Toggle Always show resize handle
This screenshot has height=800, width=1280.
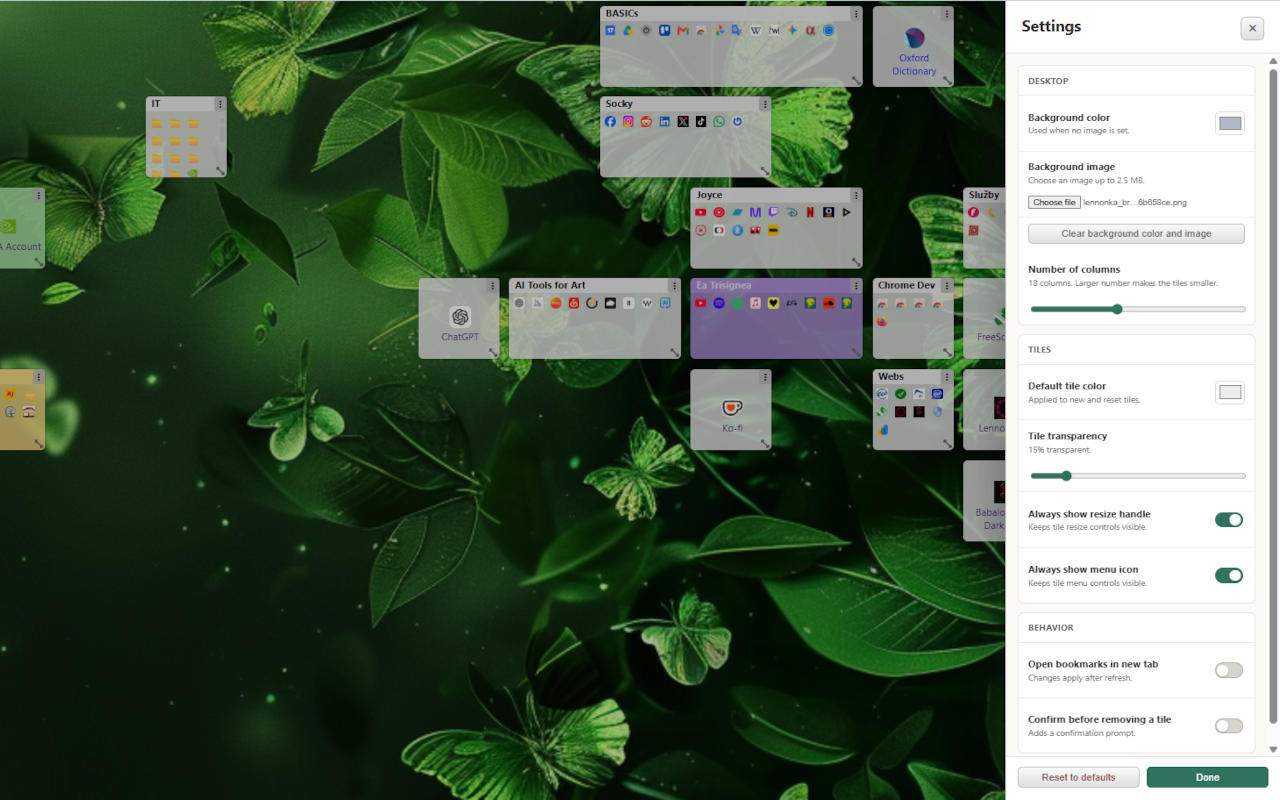coord(1229,520)
